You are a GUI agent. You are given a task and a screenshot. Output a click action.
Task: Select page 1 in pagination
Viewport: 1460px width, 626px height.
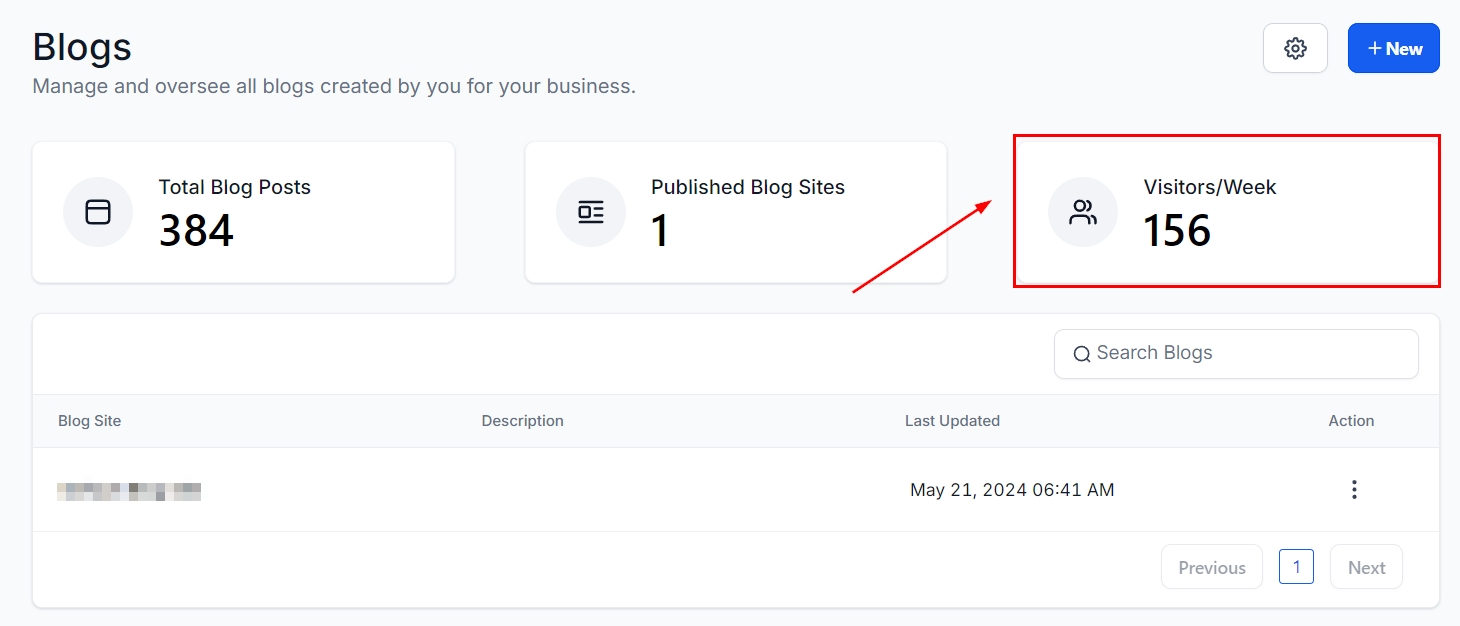coord(1296,567)
